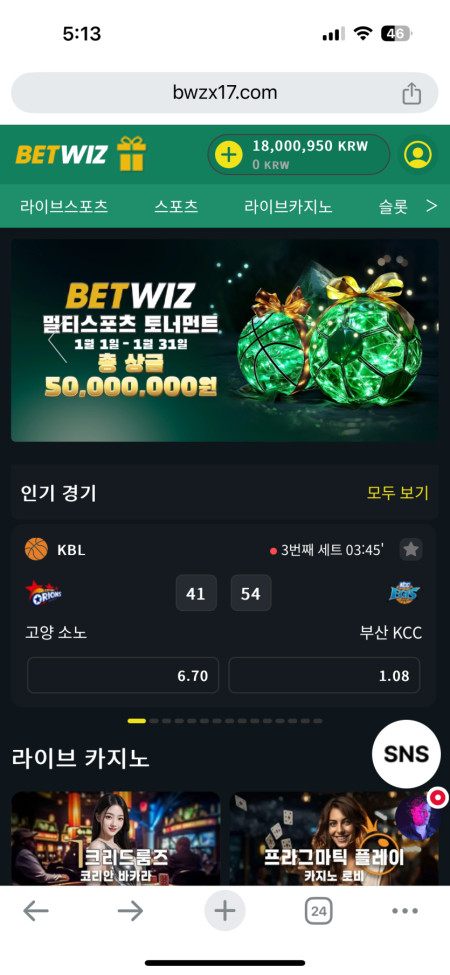Tap the browser forward arrow
450x975 pixels.
(x=131, y=912)
